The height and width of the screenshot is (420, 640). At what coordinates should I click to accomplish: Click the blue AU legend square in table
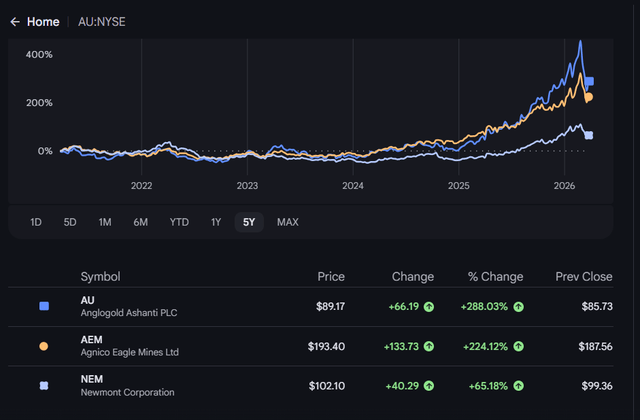point(44,306)
